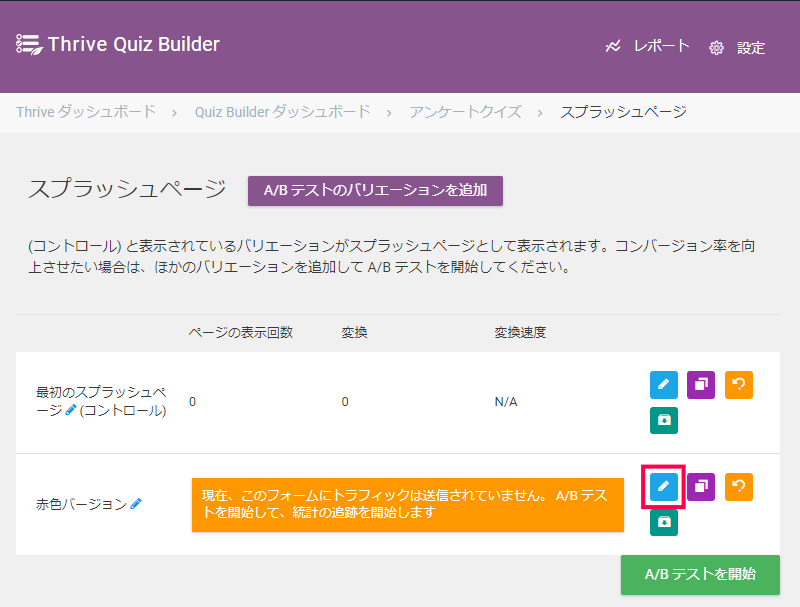Image resolution: width=800 pixels, height=607 pixels.
Task: Click the reports chart icon
Action: pos(613,46)
